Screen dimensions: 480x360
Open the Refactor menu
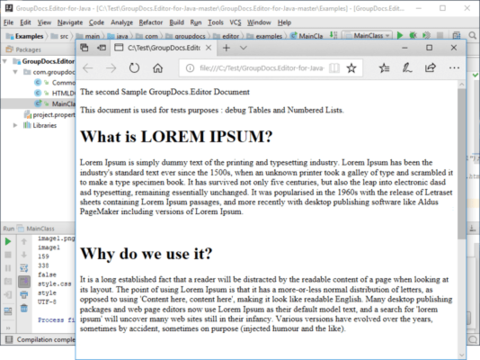(151, 22)
